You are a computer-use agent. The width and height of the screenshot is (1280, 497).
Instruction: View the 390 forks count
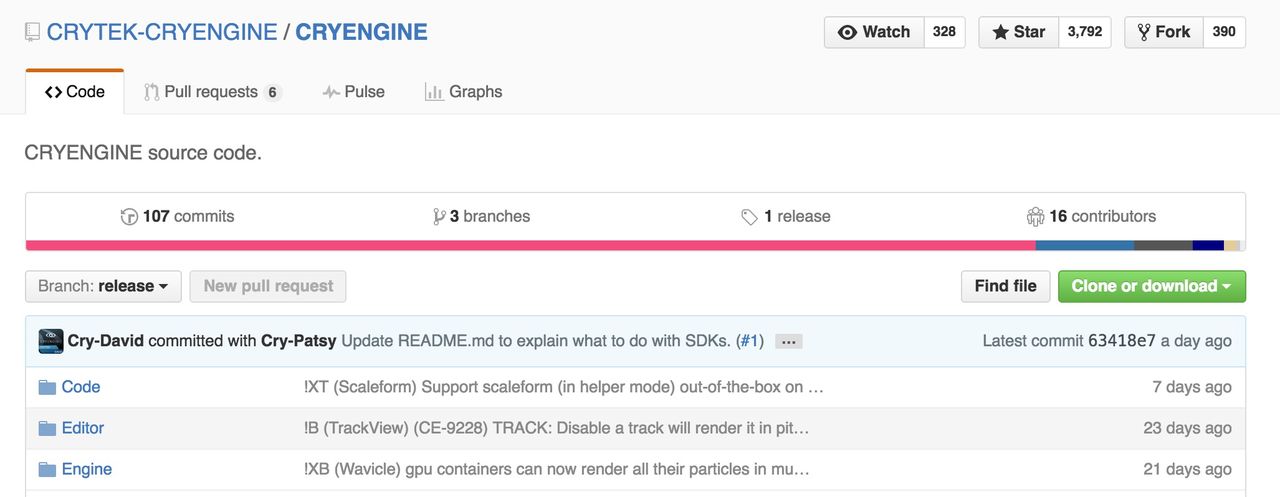pyautogui.click(x=1224, y=32)
